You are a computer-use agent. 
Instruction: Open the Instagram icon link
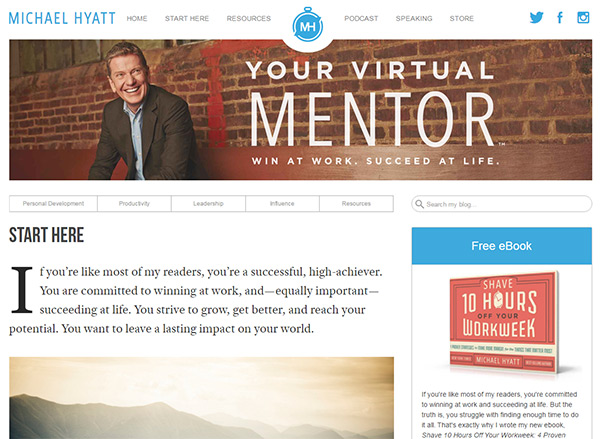[x=583, y=18]
